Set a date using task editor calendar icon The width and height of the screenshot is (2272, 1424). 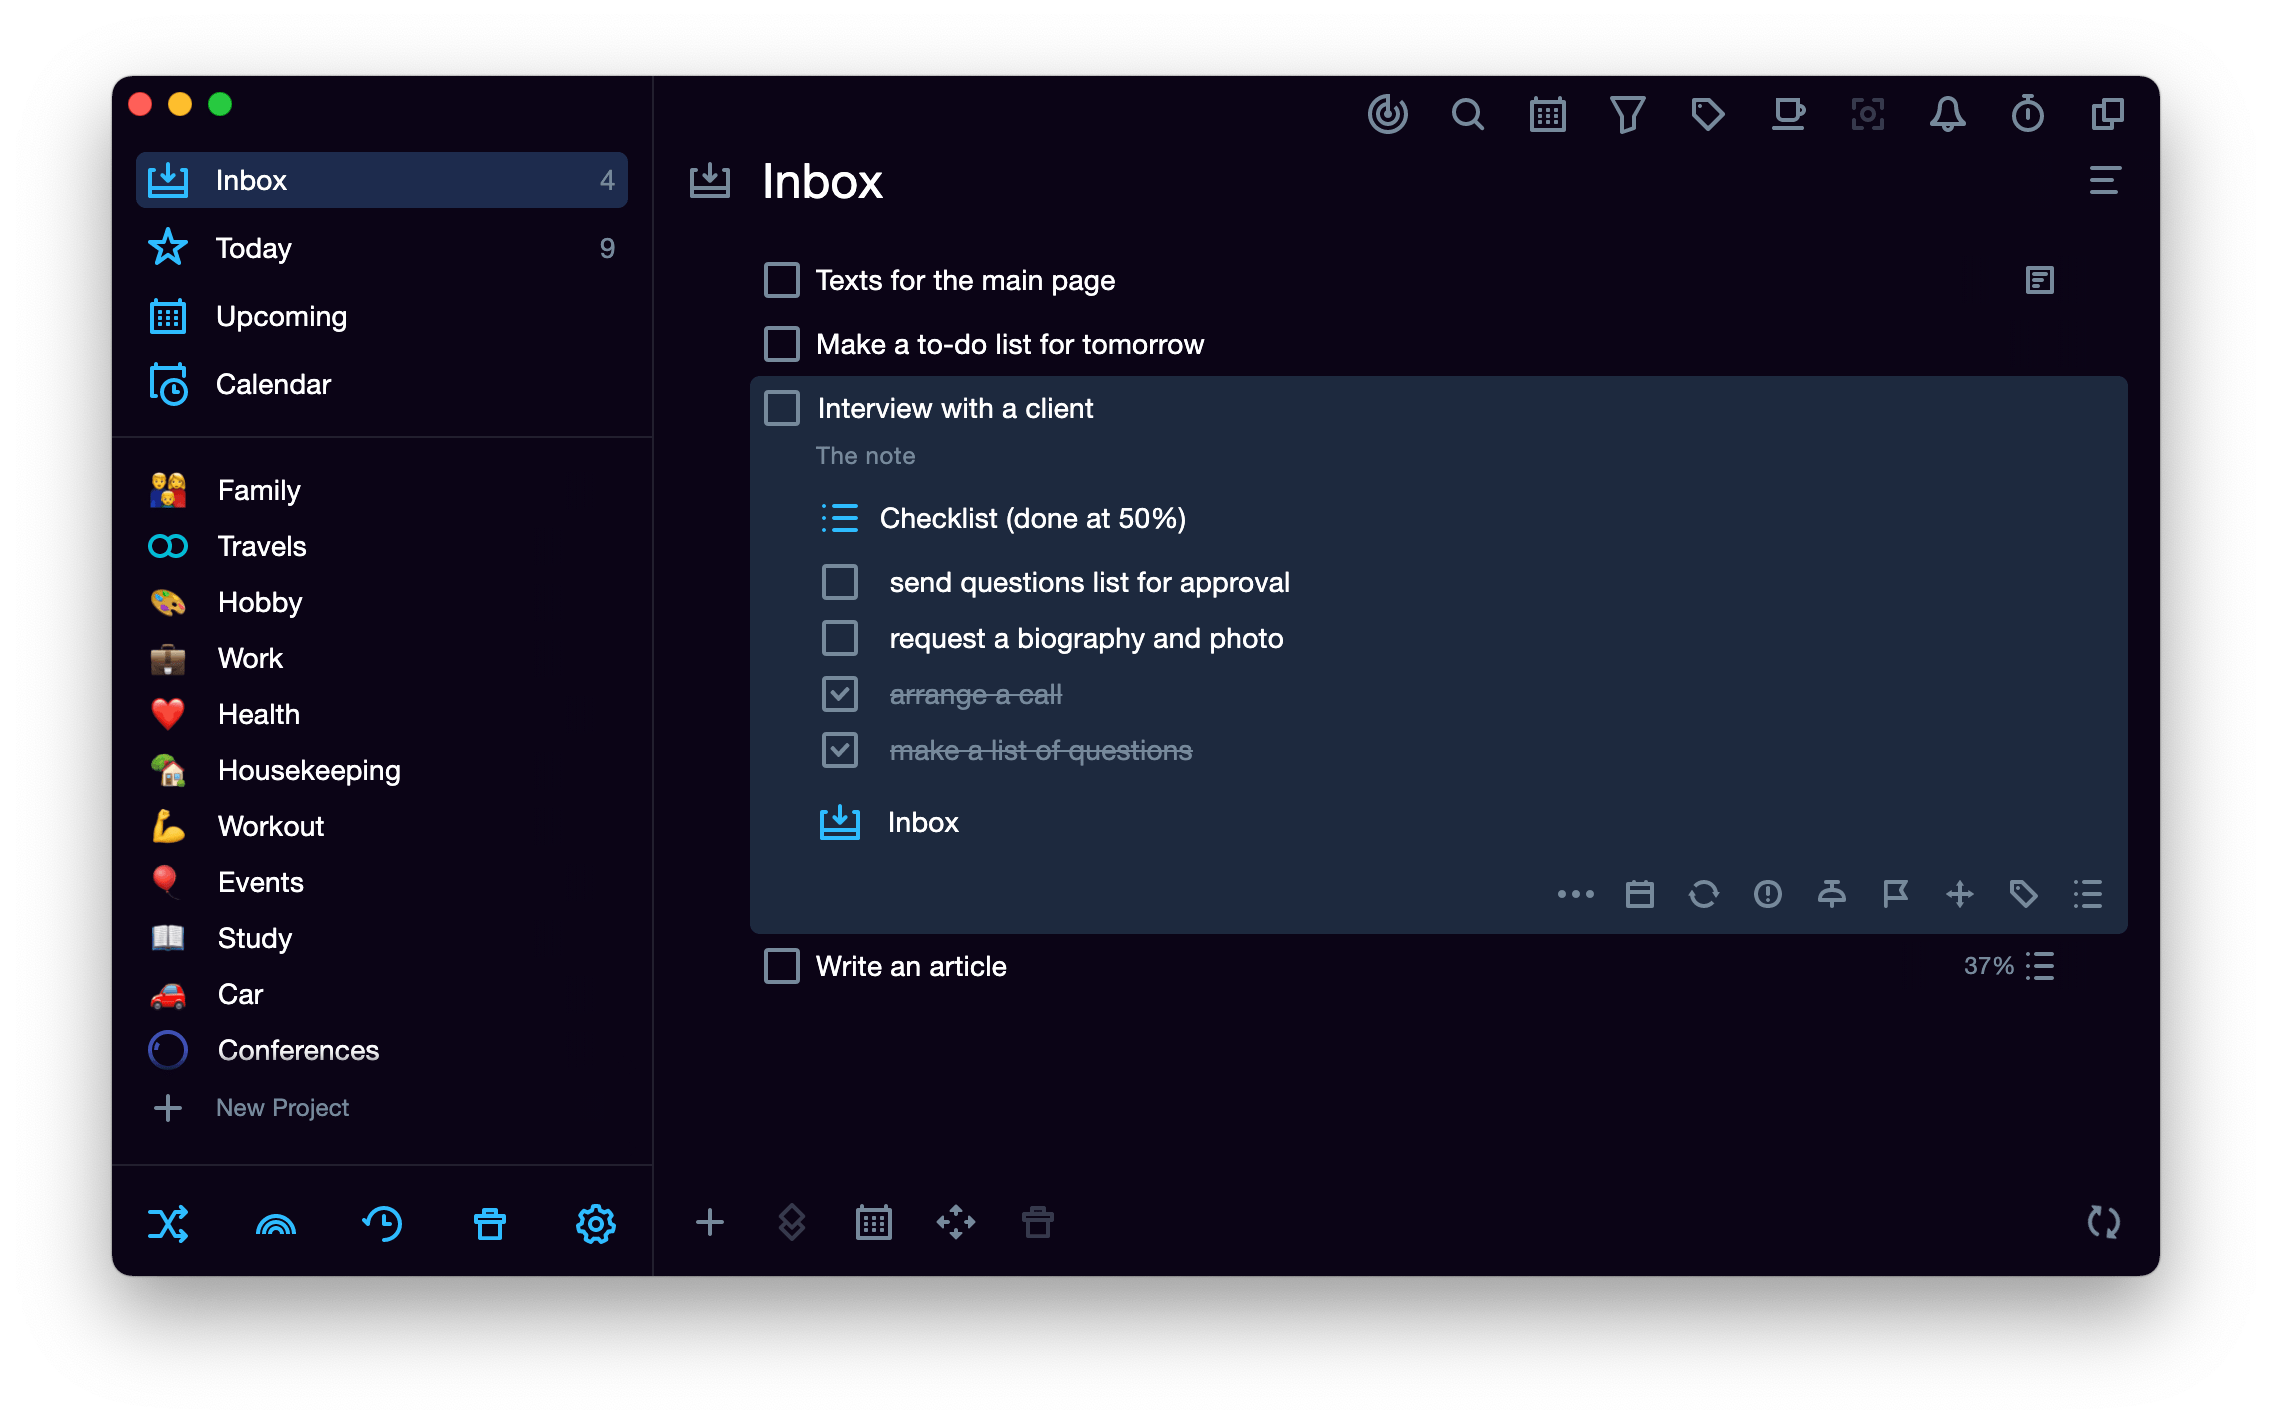1639,894
